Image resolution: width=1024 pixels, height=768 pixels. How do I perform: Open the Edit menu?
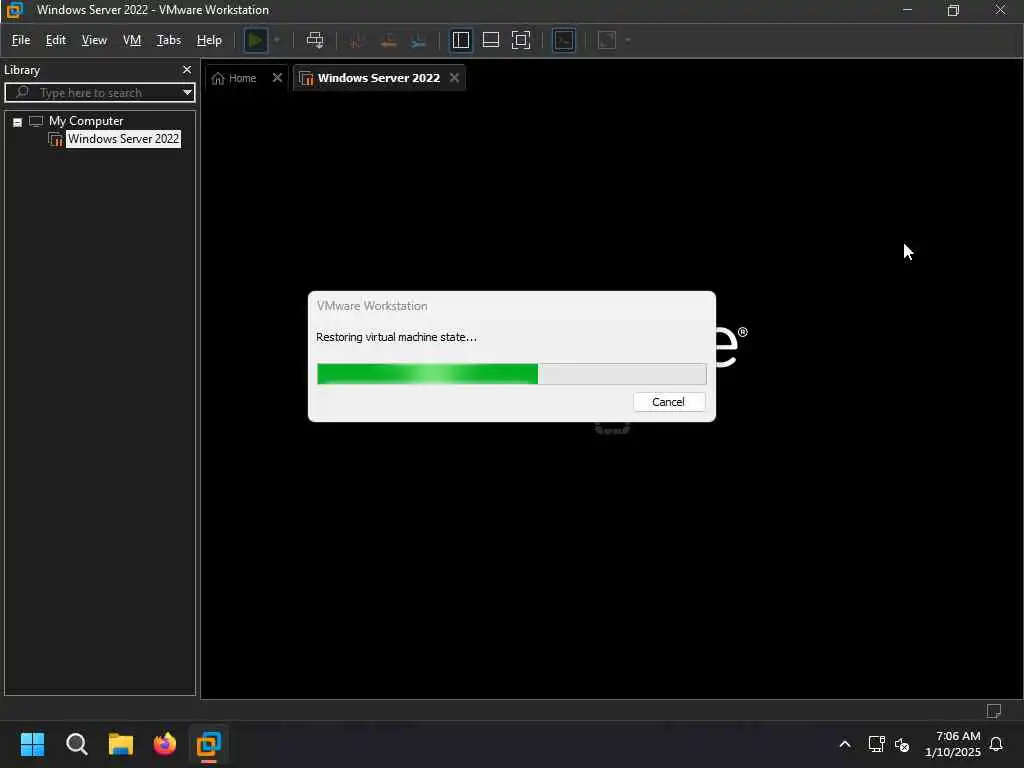[56, 40]
